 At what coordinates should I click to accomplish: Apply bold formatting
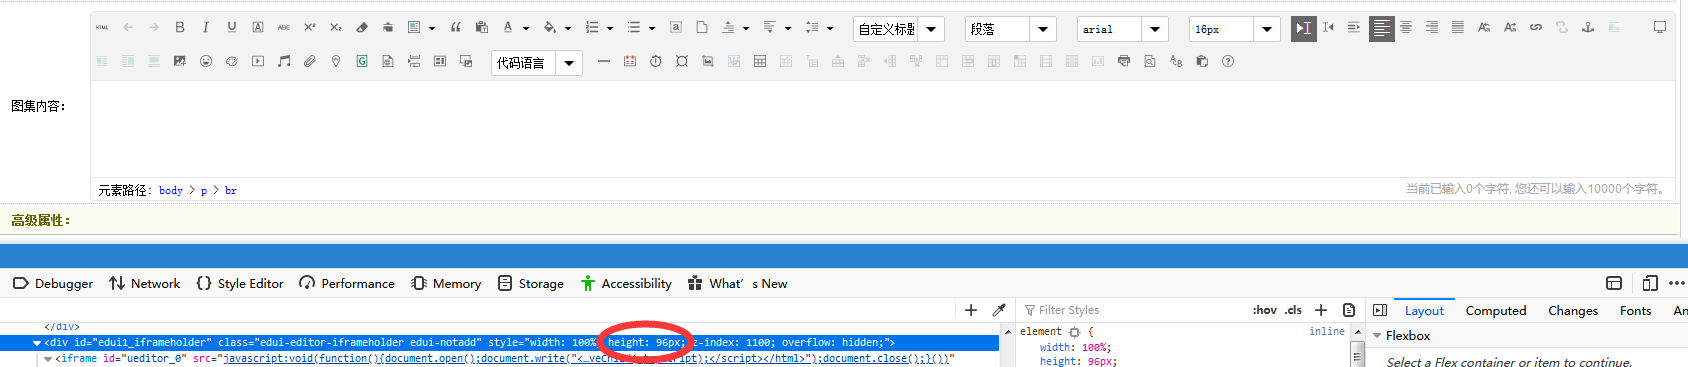[x=180, y=28]
